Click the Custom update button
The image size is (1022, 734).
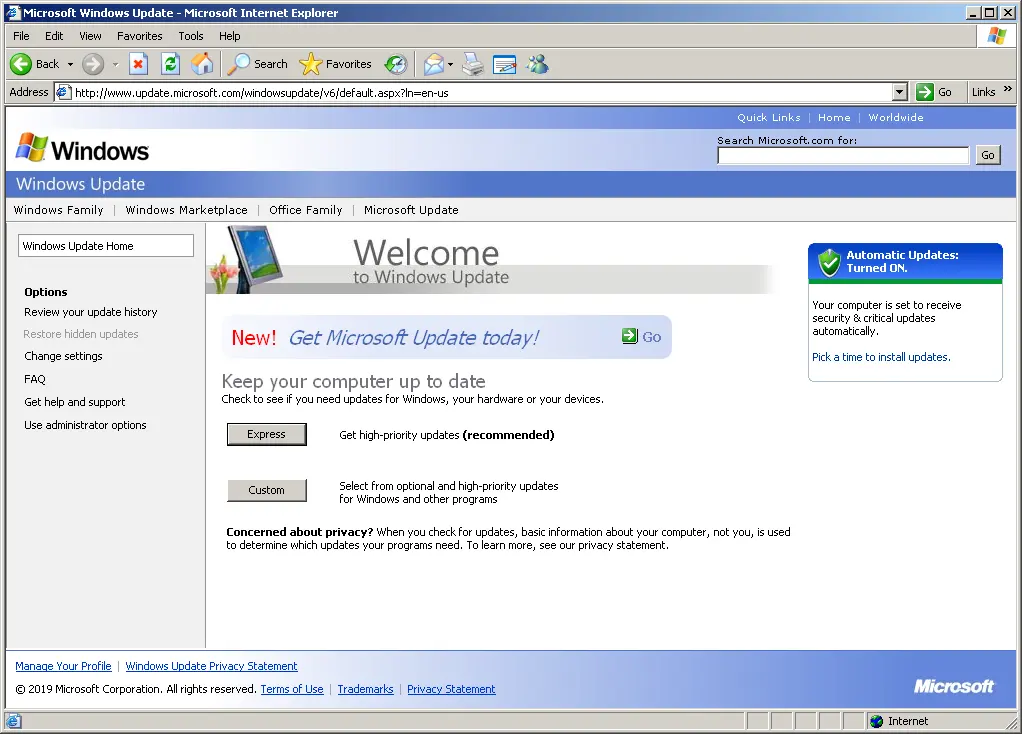(x=267, y=490)
